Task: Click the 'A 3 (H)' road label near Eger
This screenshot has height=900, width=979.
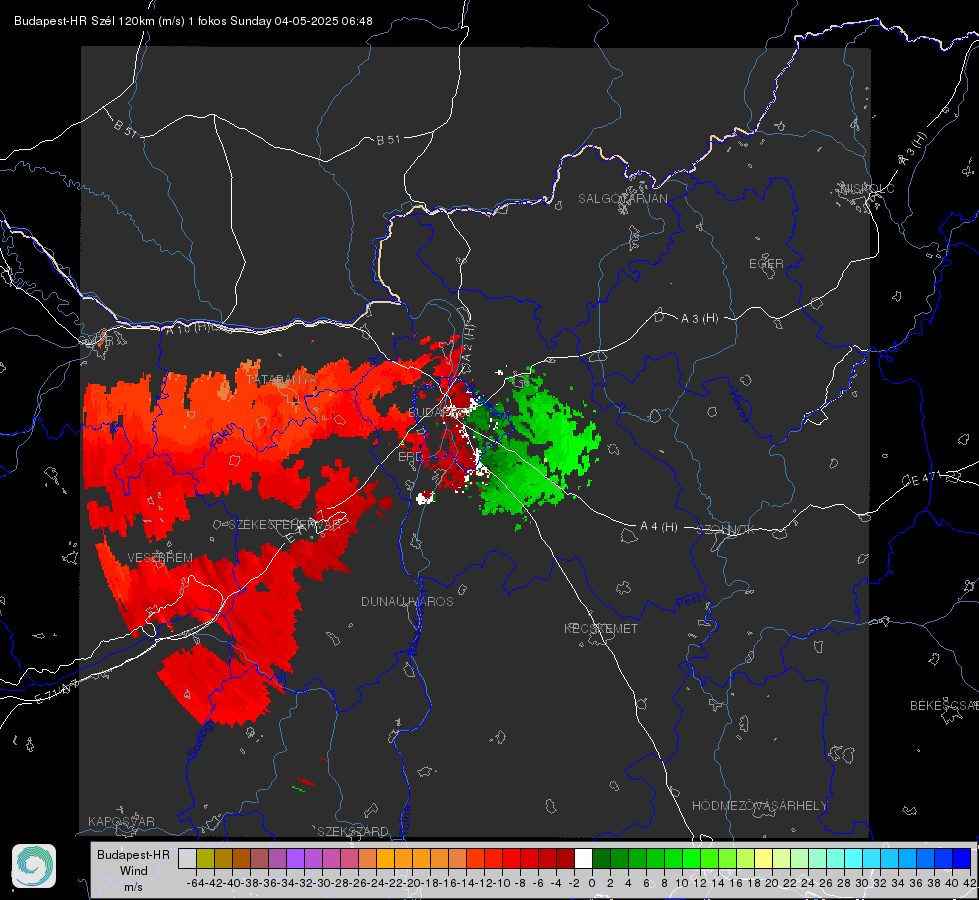Action: click(x=699, y=319)
